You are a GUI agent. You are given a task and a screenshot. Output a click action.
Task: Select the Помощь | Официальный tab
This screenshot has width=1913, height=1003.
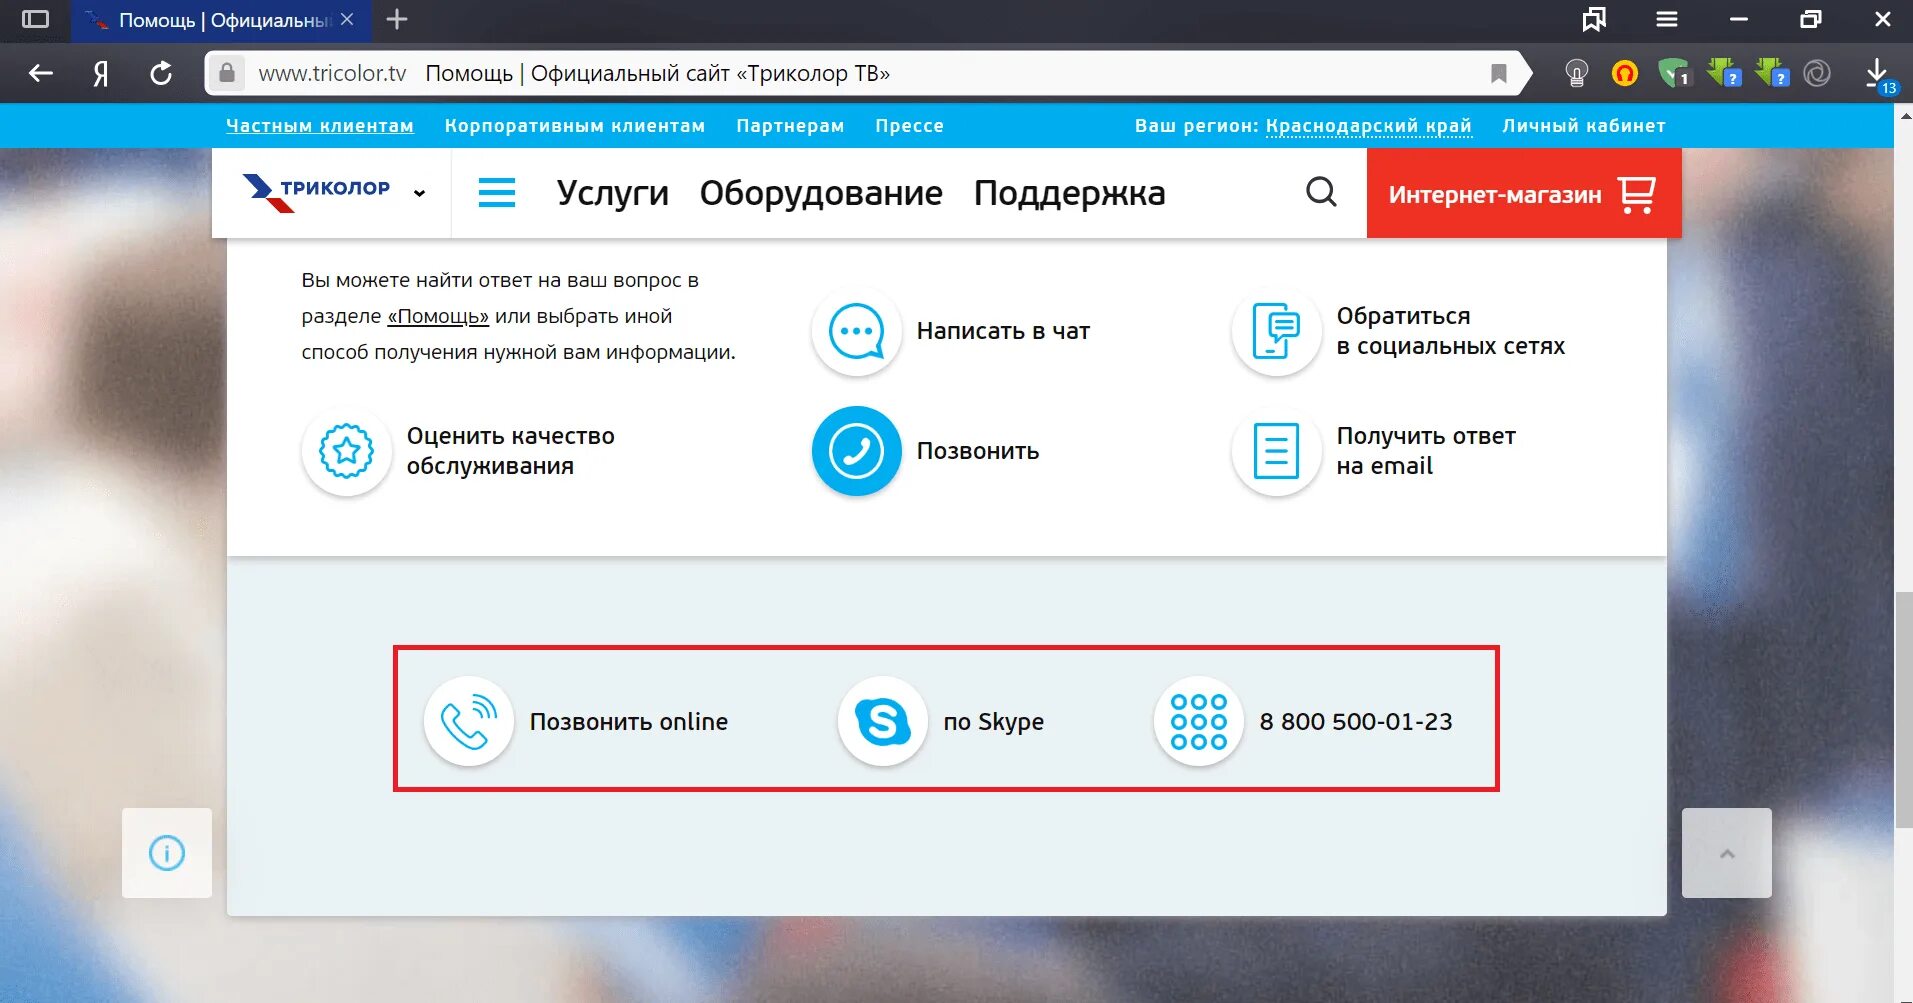pos(221,20)
